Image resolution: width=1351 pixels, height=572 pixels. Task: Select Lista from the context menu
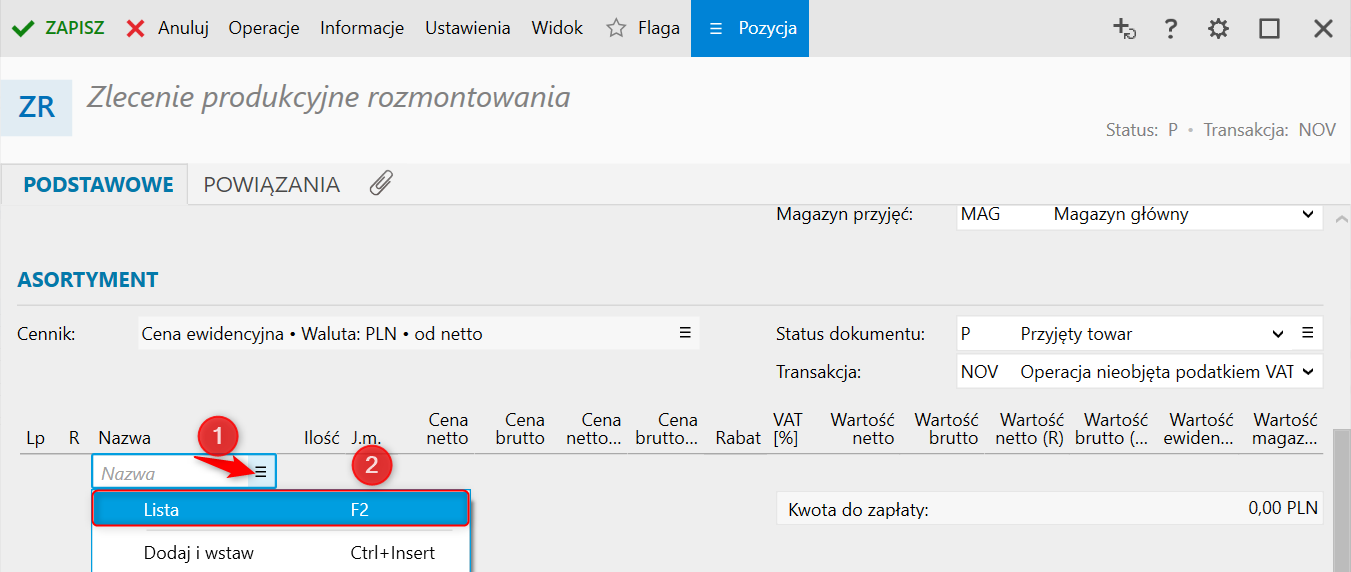click(x=280, y=509)
